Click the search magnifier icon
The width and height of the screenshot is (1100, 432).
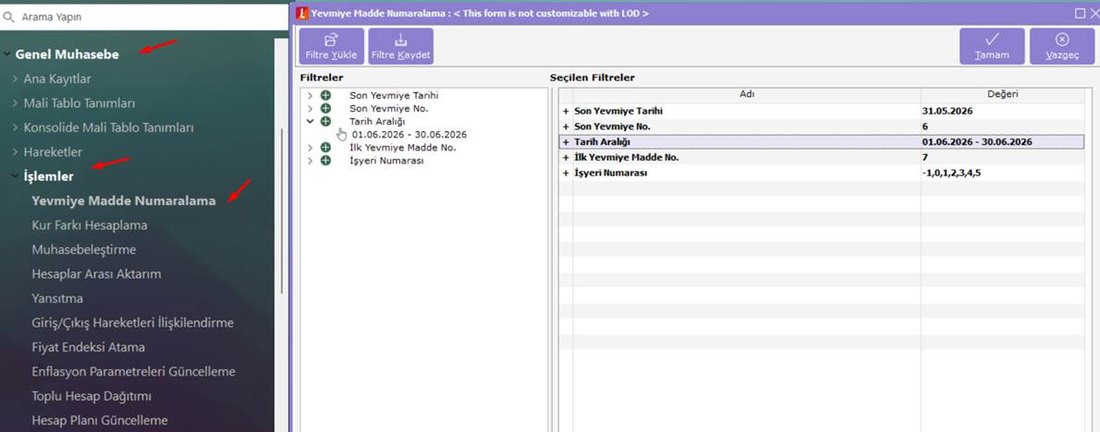8,17
